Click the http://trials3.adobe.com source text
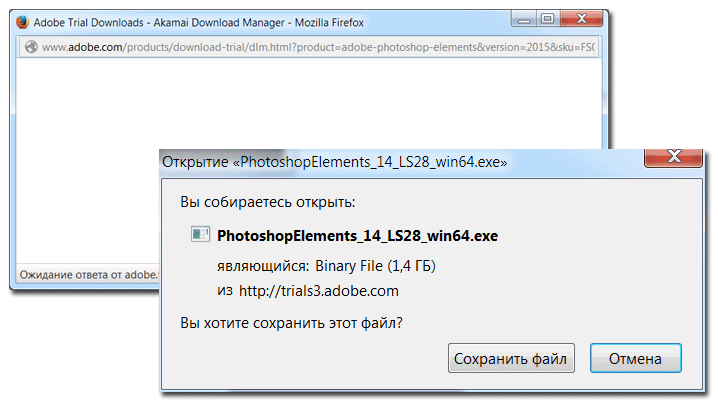 pyautogui.click(x=319, y=291)
